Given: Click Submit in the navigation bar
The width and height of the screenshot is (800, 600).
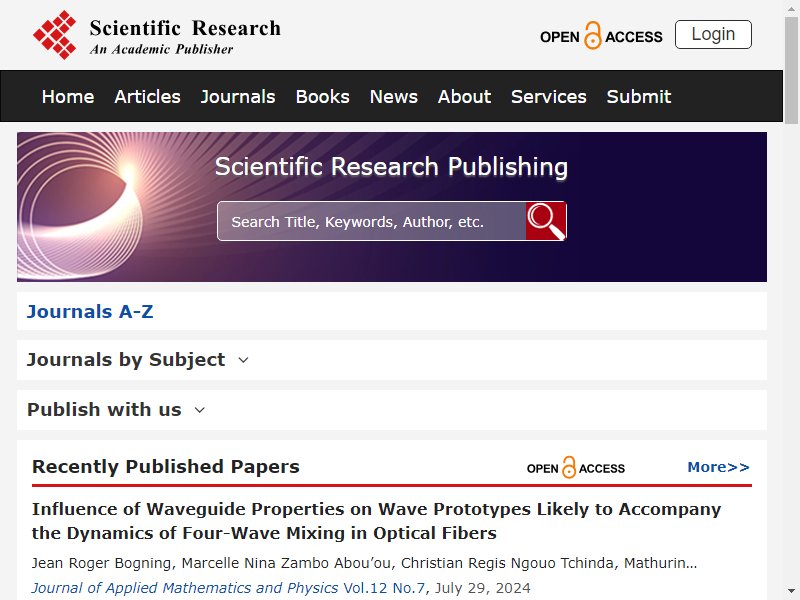Looking at the screenshot, I should [x=639, y=96].
